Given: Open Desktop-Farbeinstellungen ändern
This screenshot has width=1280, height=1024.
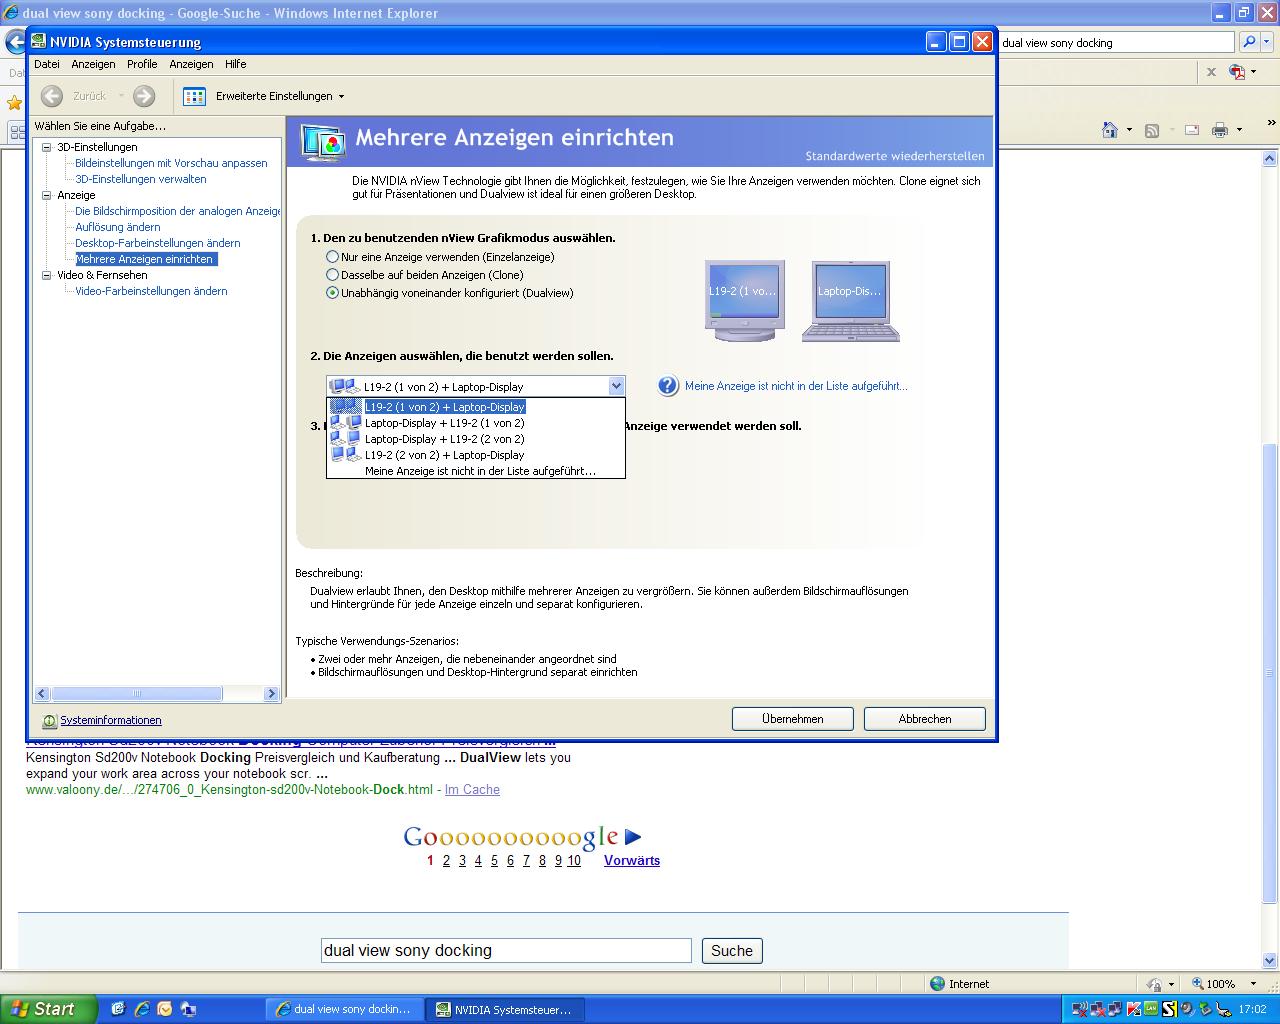Looking at the screenshot, I should [x=158, y=243].
